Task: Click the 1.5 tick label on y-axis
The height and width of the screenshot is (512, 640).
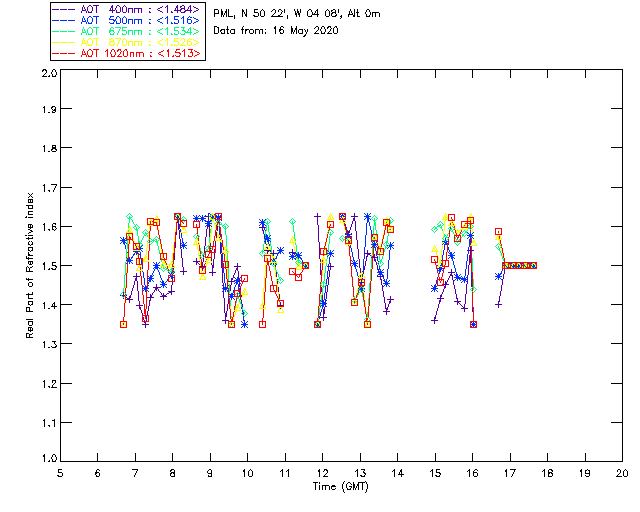Action: pos(48,266)
